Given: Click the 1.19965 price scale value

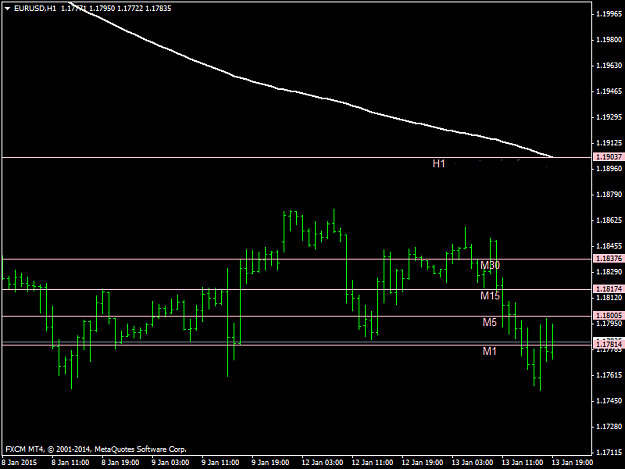Looking at the screenshot, I should coord(609,14).
